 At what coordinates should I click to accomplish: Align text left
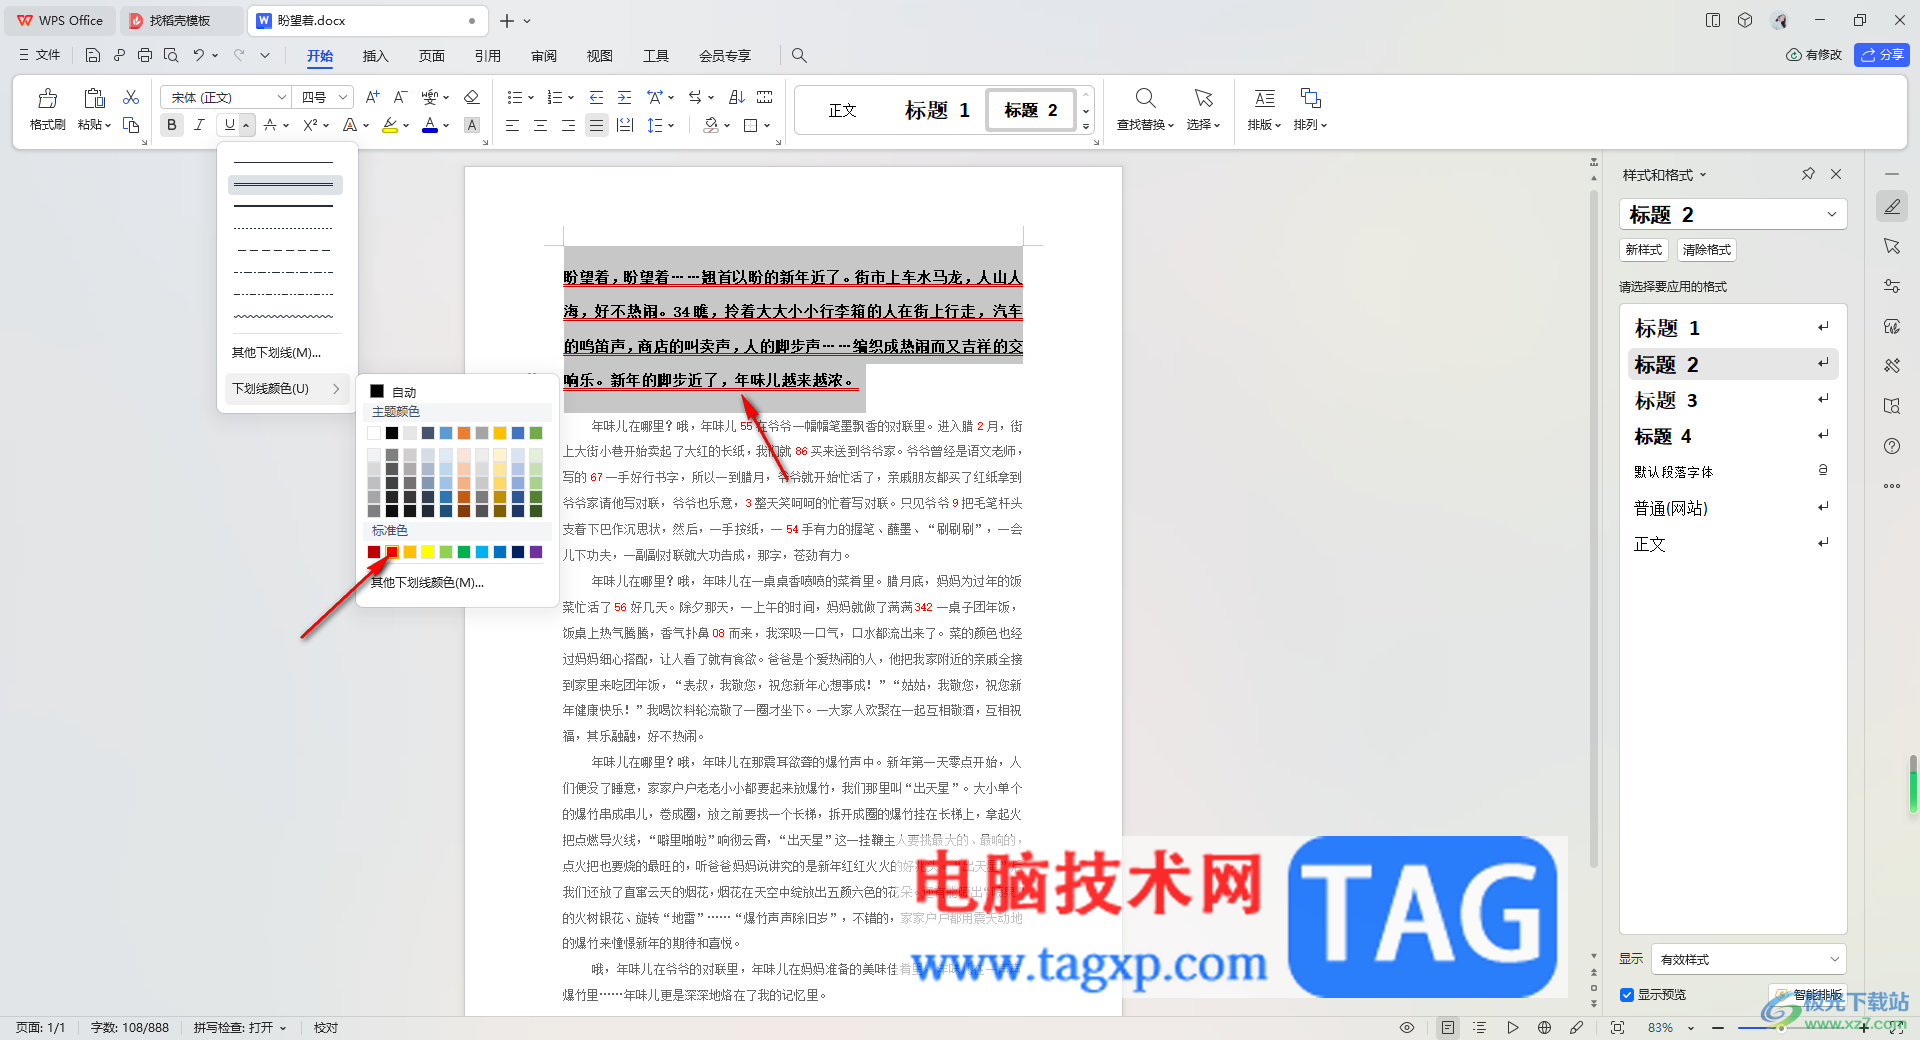[512, 125]
